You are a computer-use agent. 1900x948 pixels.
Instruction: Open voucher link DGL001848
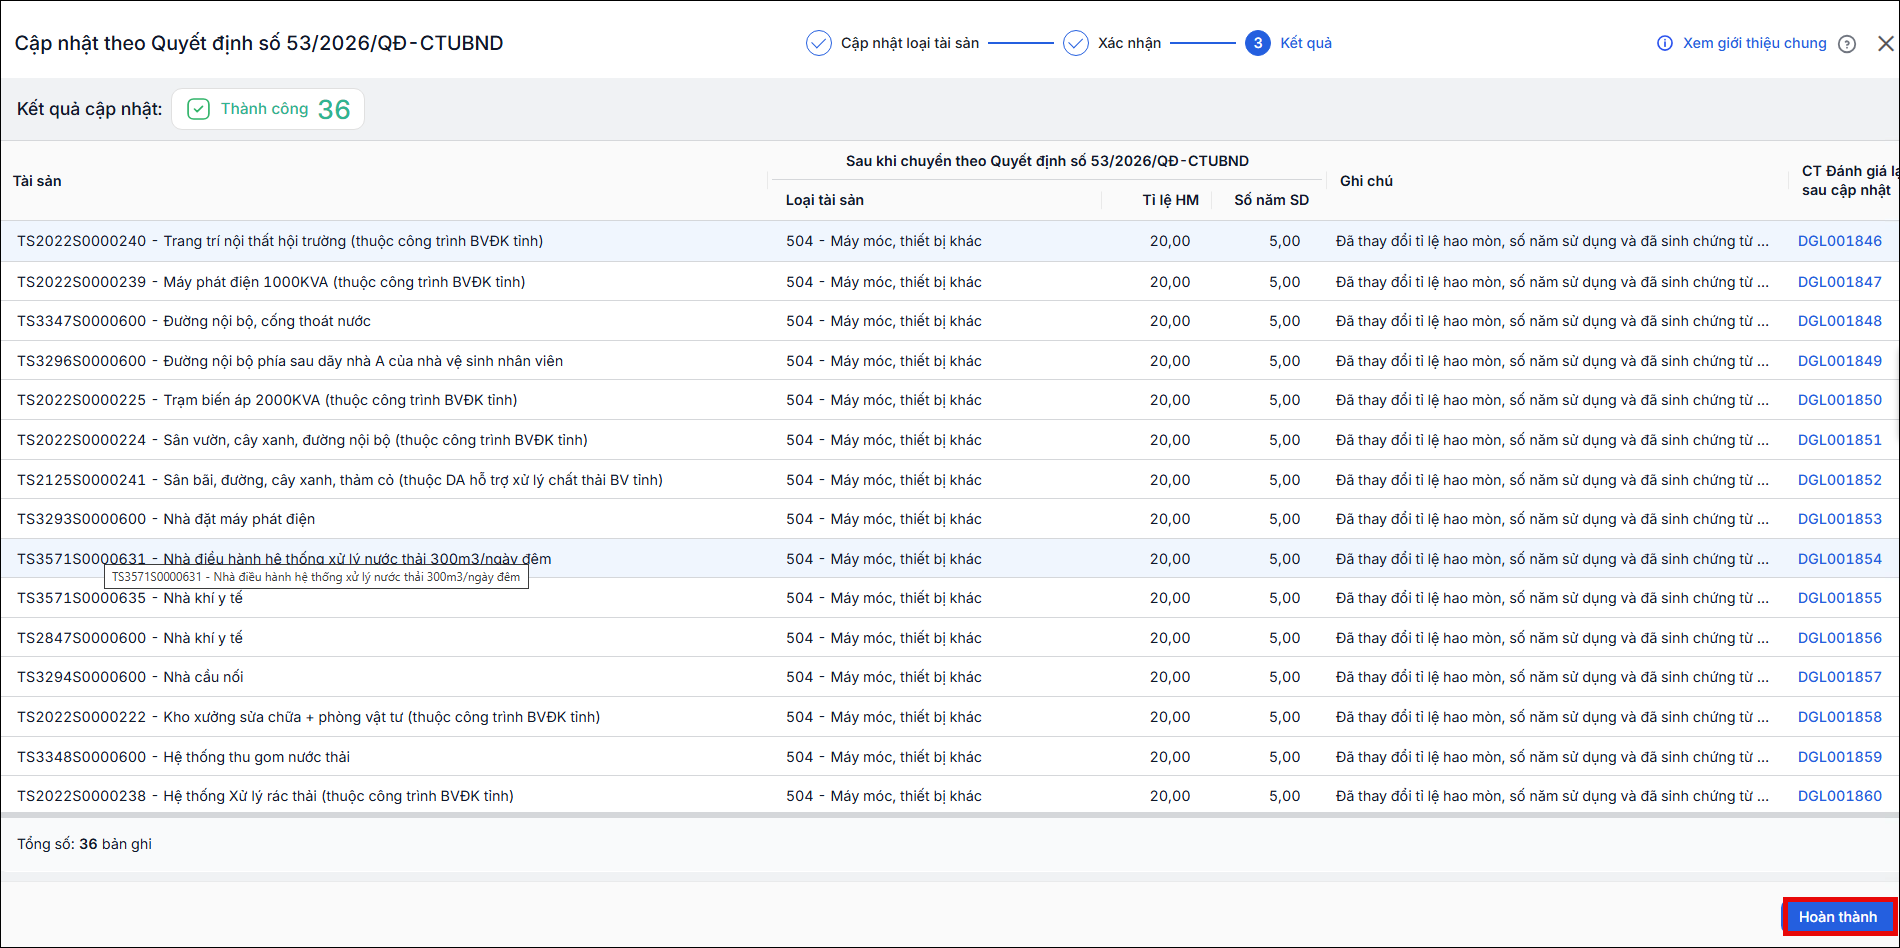click(1840, 321)
